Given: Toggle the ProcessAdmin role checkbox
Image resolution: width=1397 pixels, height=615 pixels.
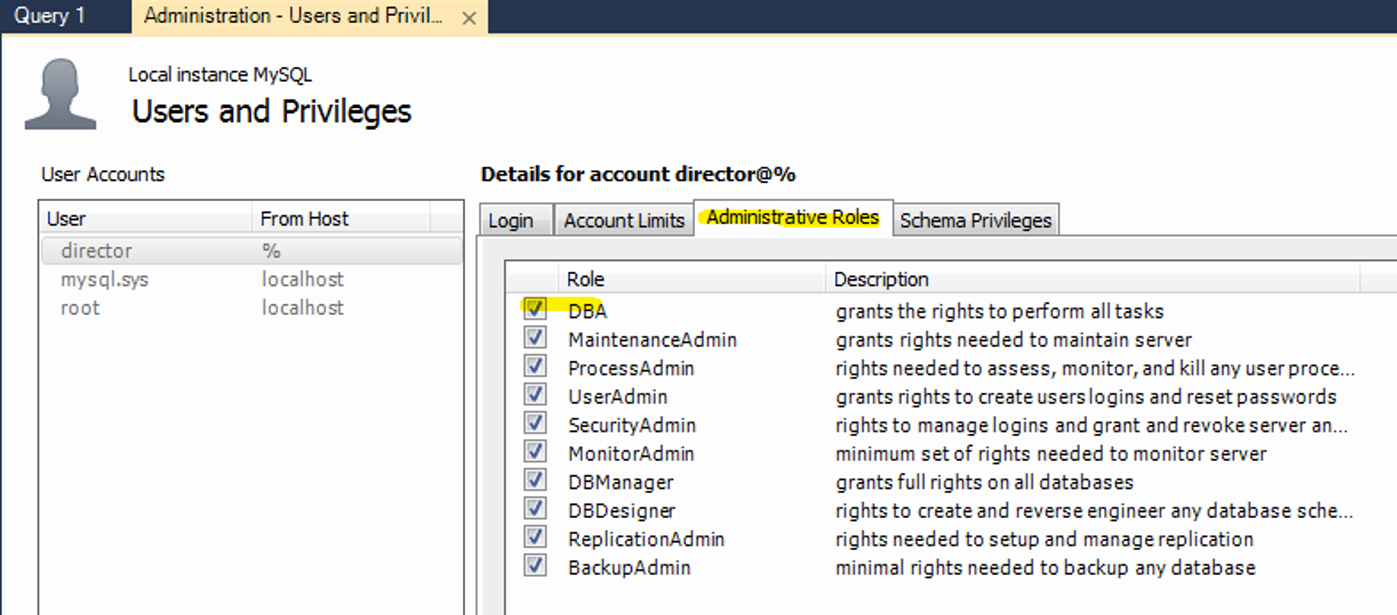Looking at the screenshot, I should pos(535,366).
